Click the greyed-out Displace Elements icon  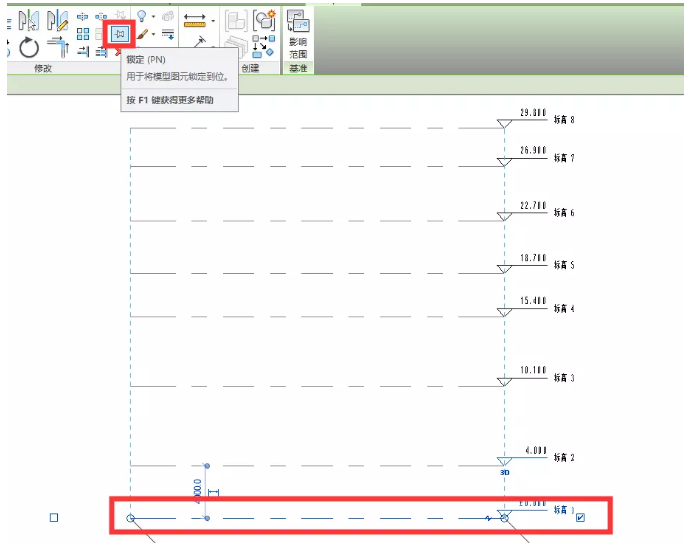[x=168, y=17]
